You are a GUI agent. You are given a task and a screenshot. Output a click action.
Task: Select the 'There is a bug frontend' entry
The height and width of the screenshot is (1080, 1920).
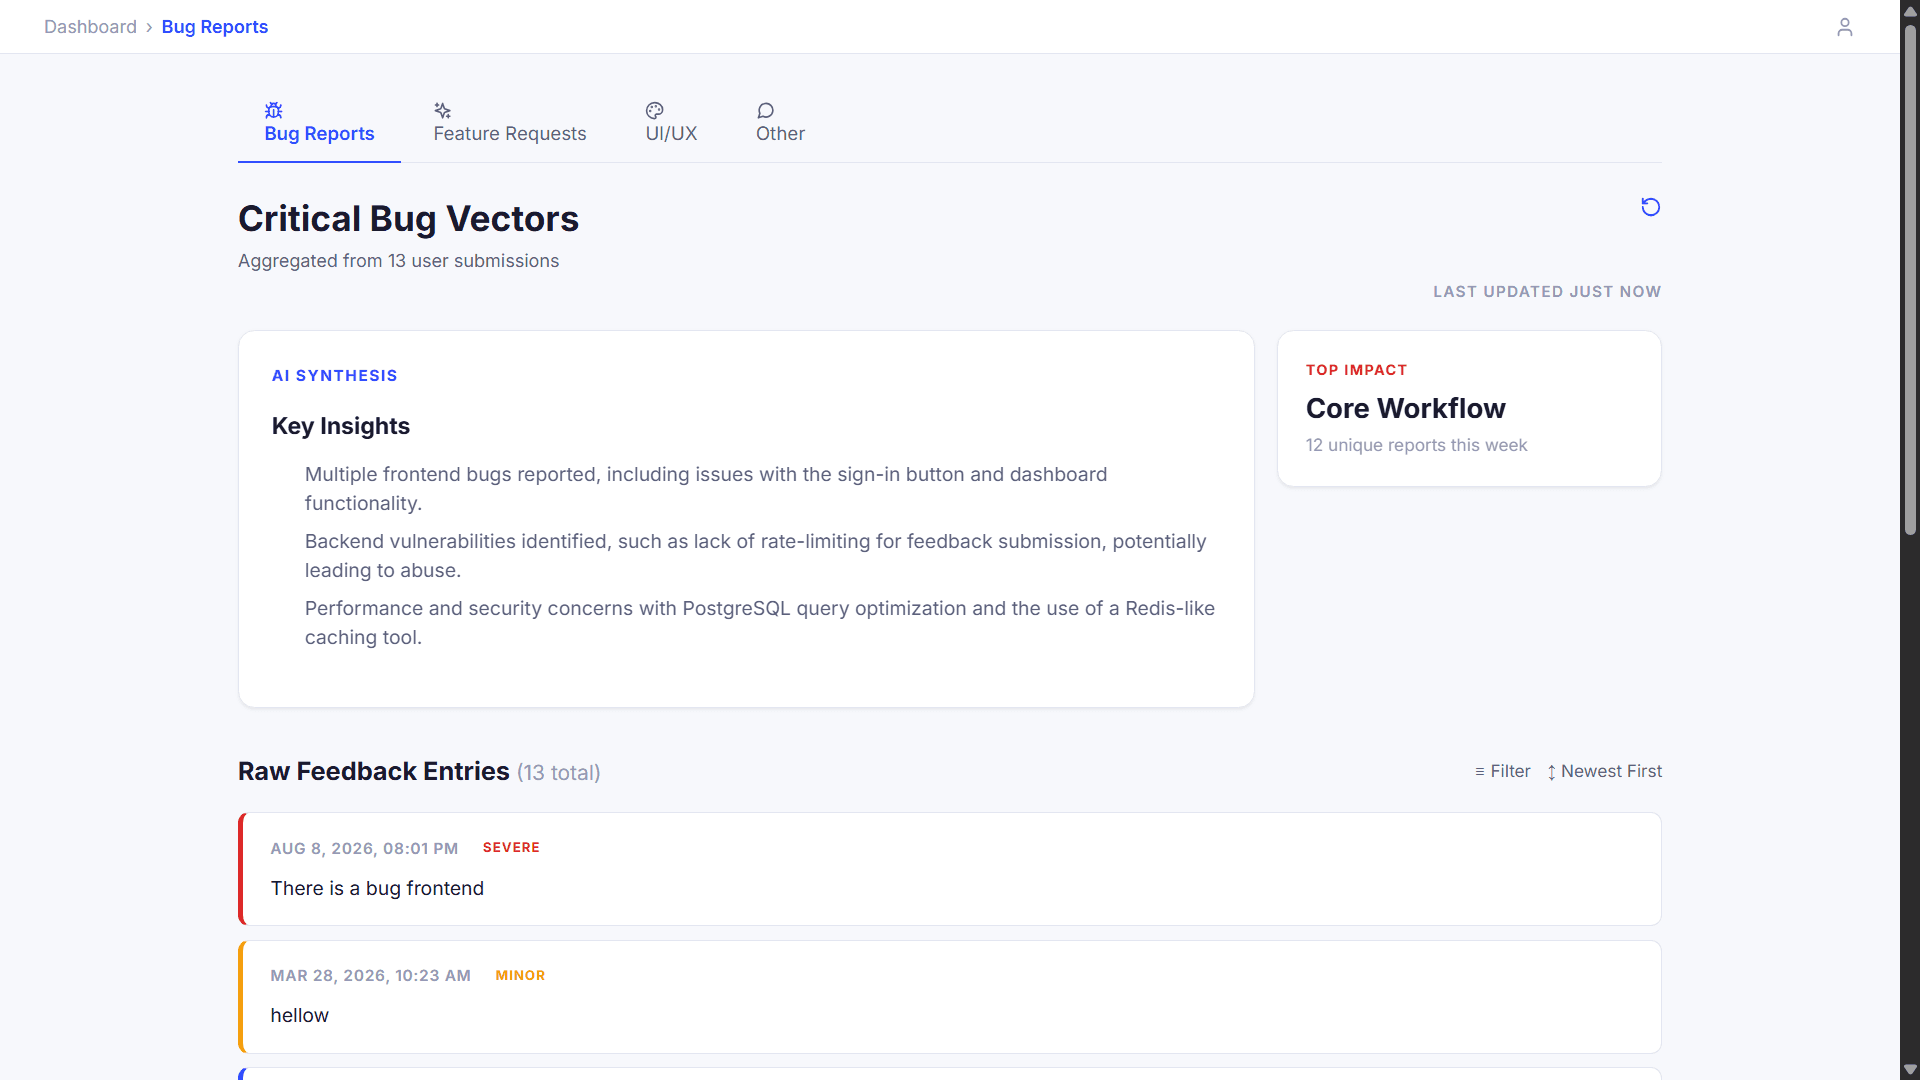coord(950,869)
